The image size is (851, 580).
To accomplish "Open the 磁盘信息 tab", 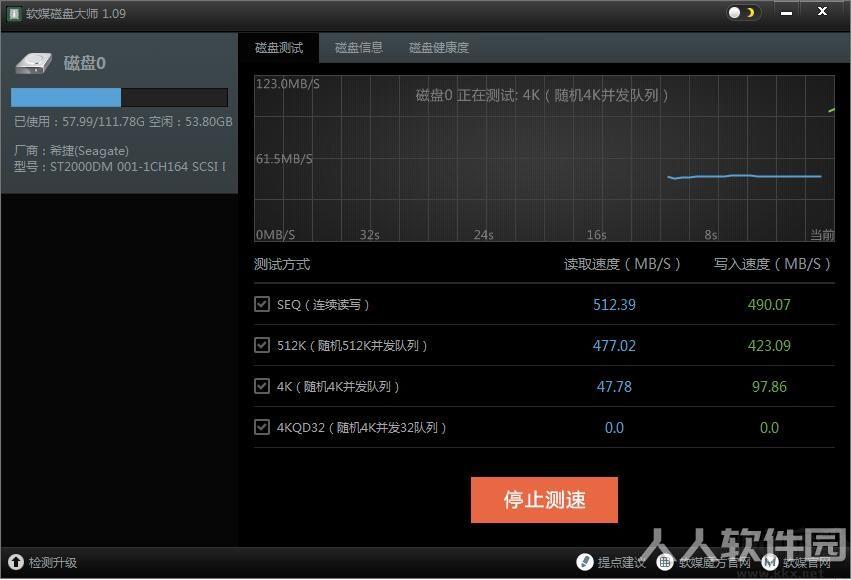I will (359, 48).
